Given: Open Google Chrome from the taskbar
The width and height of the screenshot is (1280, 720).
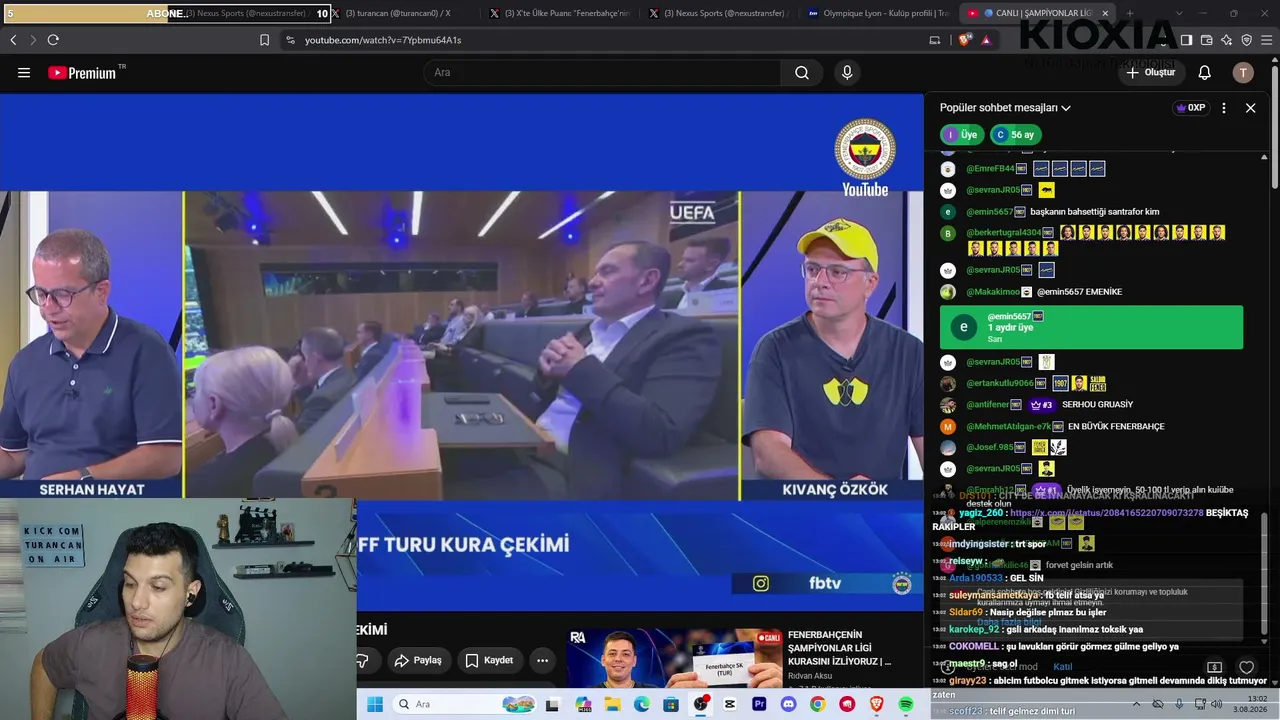Looking at the screenshot, I should pos(818,705).
